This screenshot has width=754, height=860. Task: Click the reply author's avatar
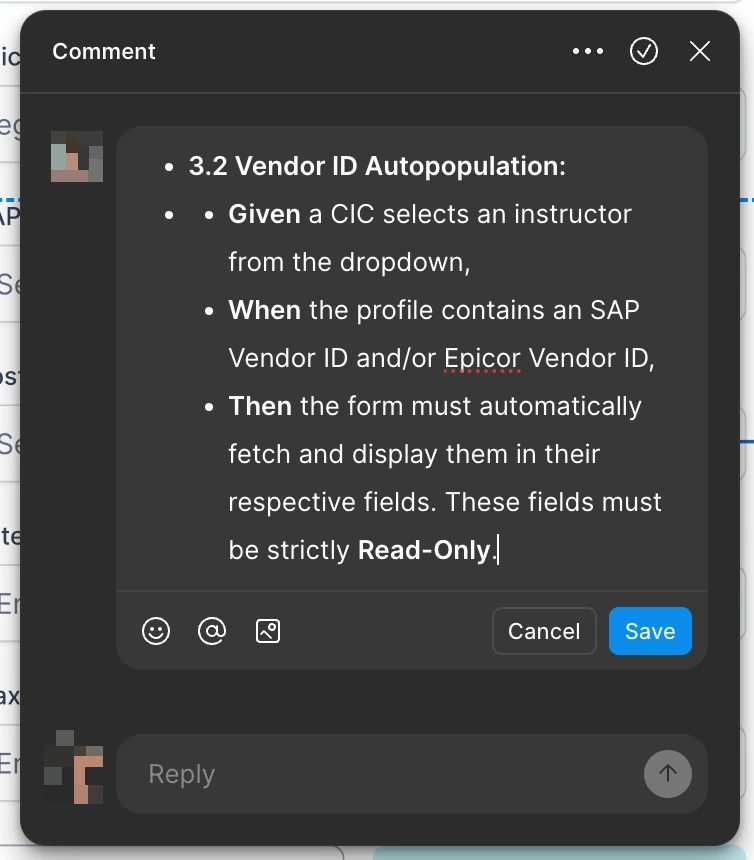point(74,767)
